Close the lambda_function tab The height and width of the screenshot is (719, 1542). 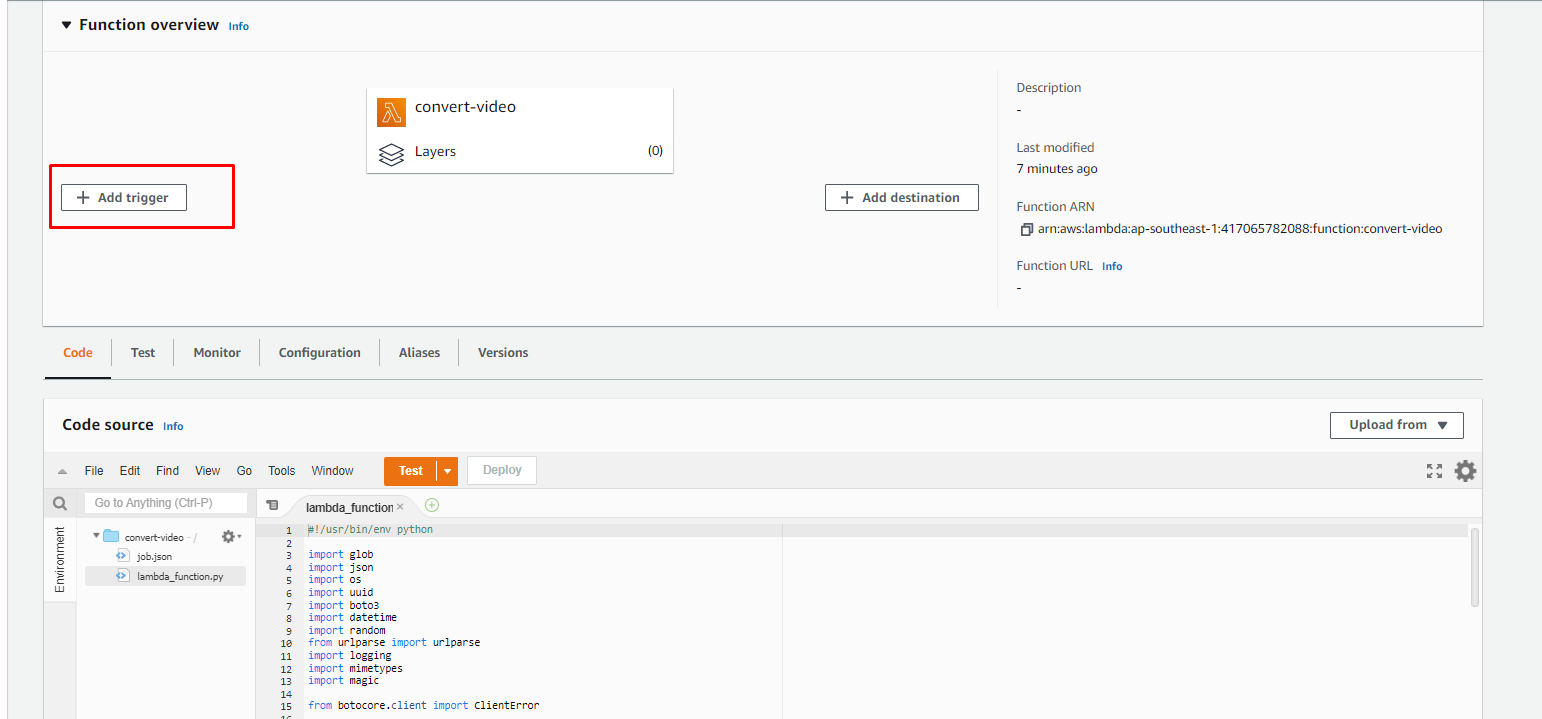(400, 507)
